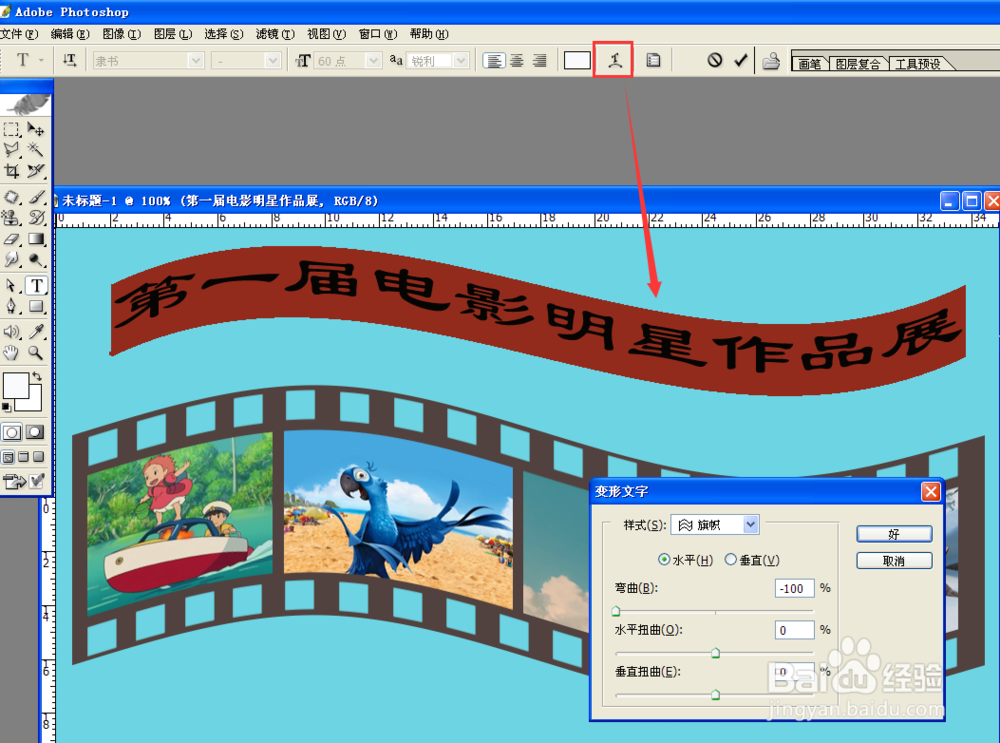This screenshot has height=743, width=1000.
Task: Open the 文件 menu
Action: point(19,34)
